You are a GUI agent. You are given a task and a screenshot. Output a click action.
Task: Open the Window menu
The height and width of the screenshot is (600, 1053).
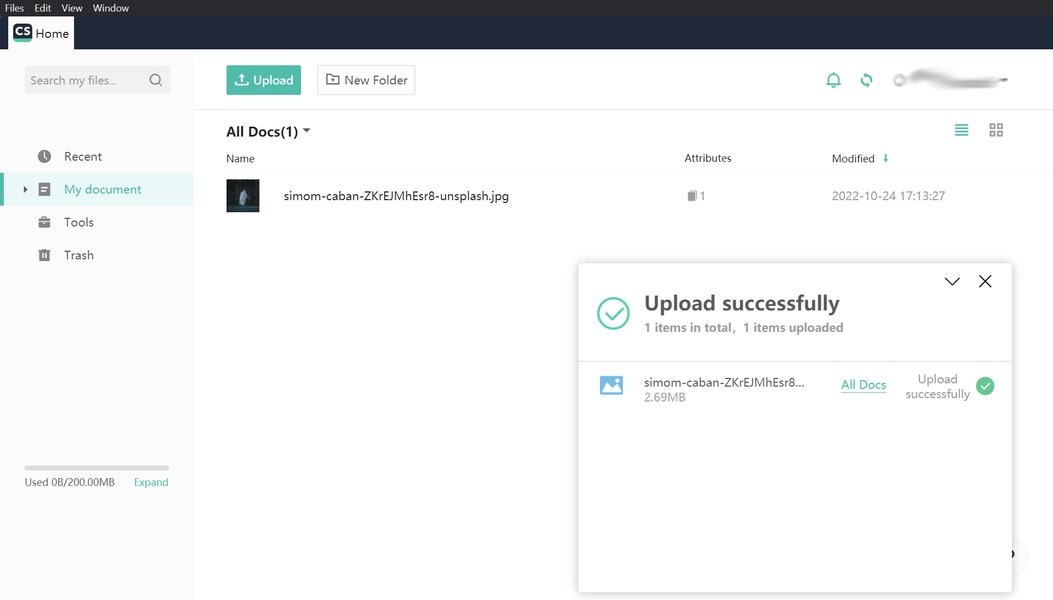[111, 8]
